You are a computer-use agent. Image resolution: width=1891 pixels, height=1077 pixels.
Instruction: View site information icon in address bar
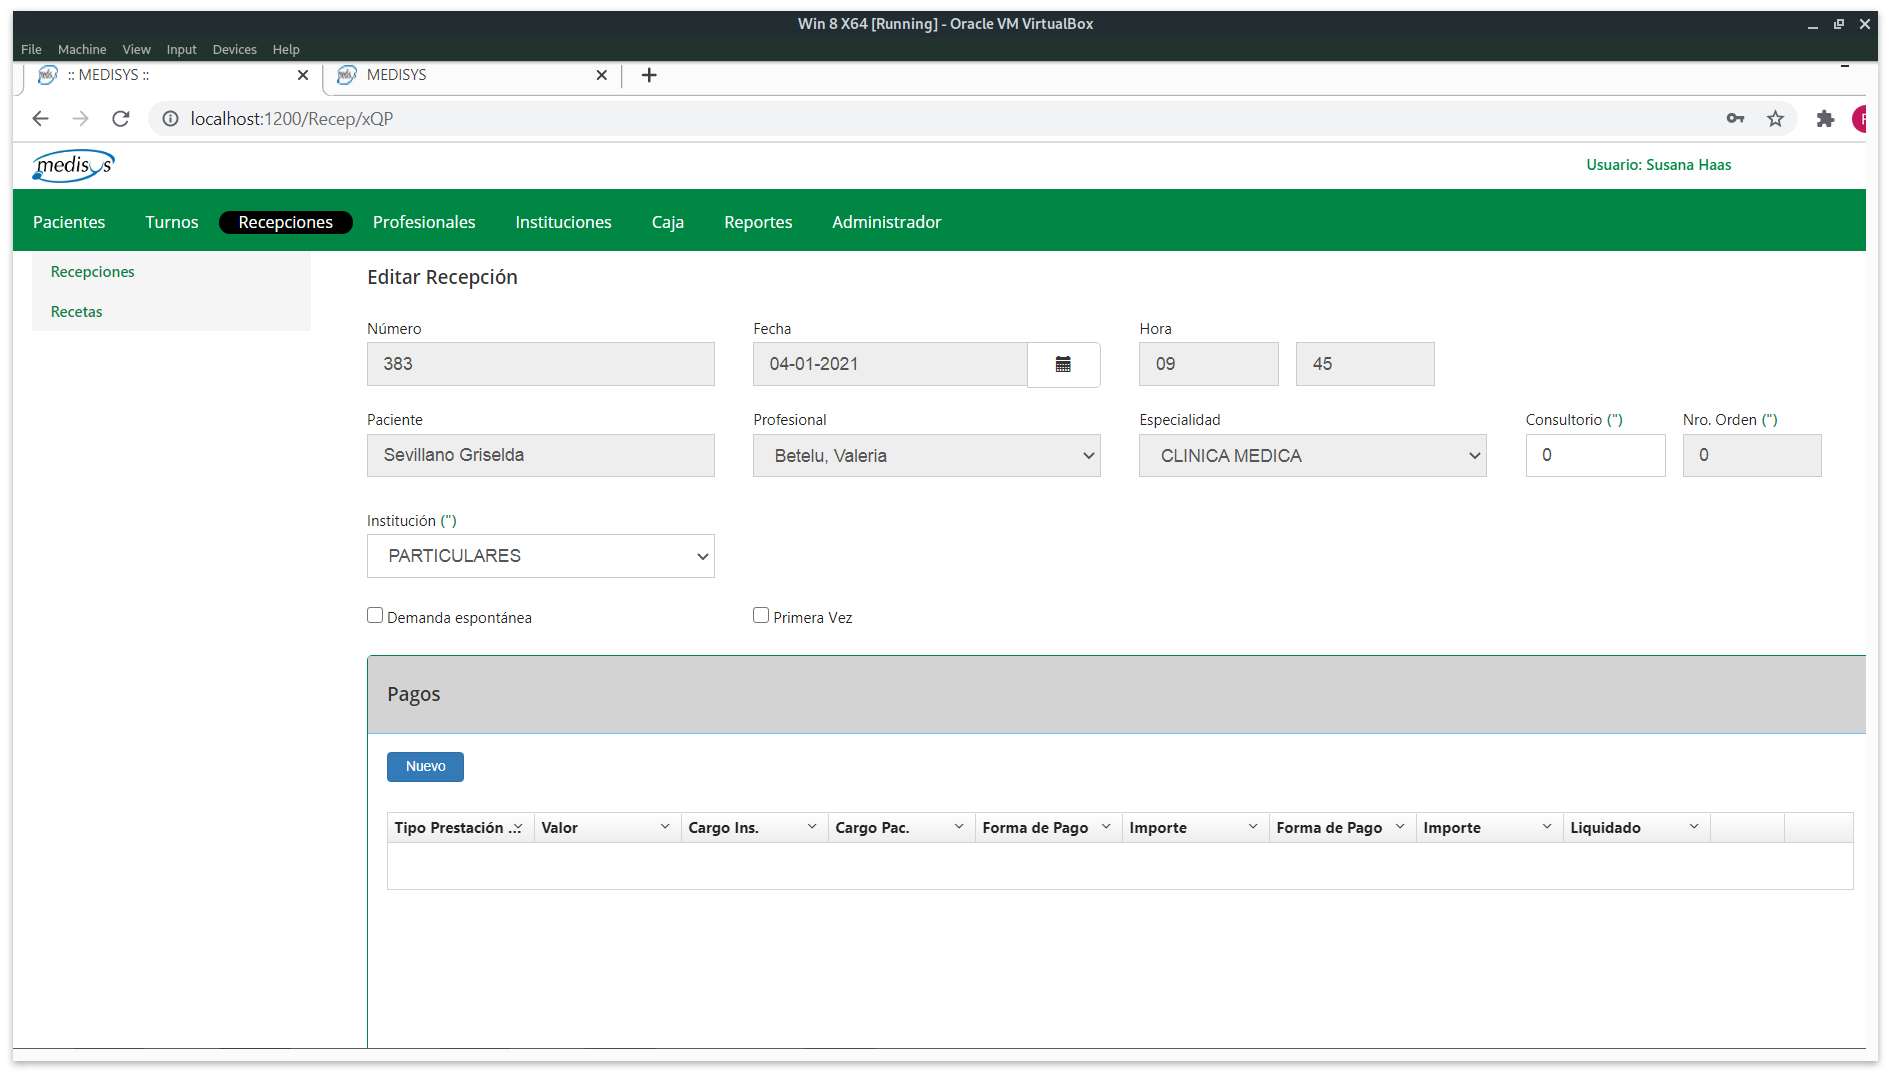coord(170,119)
